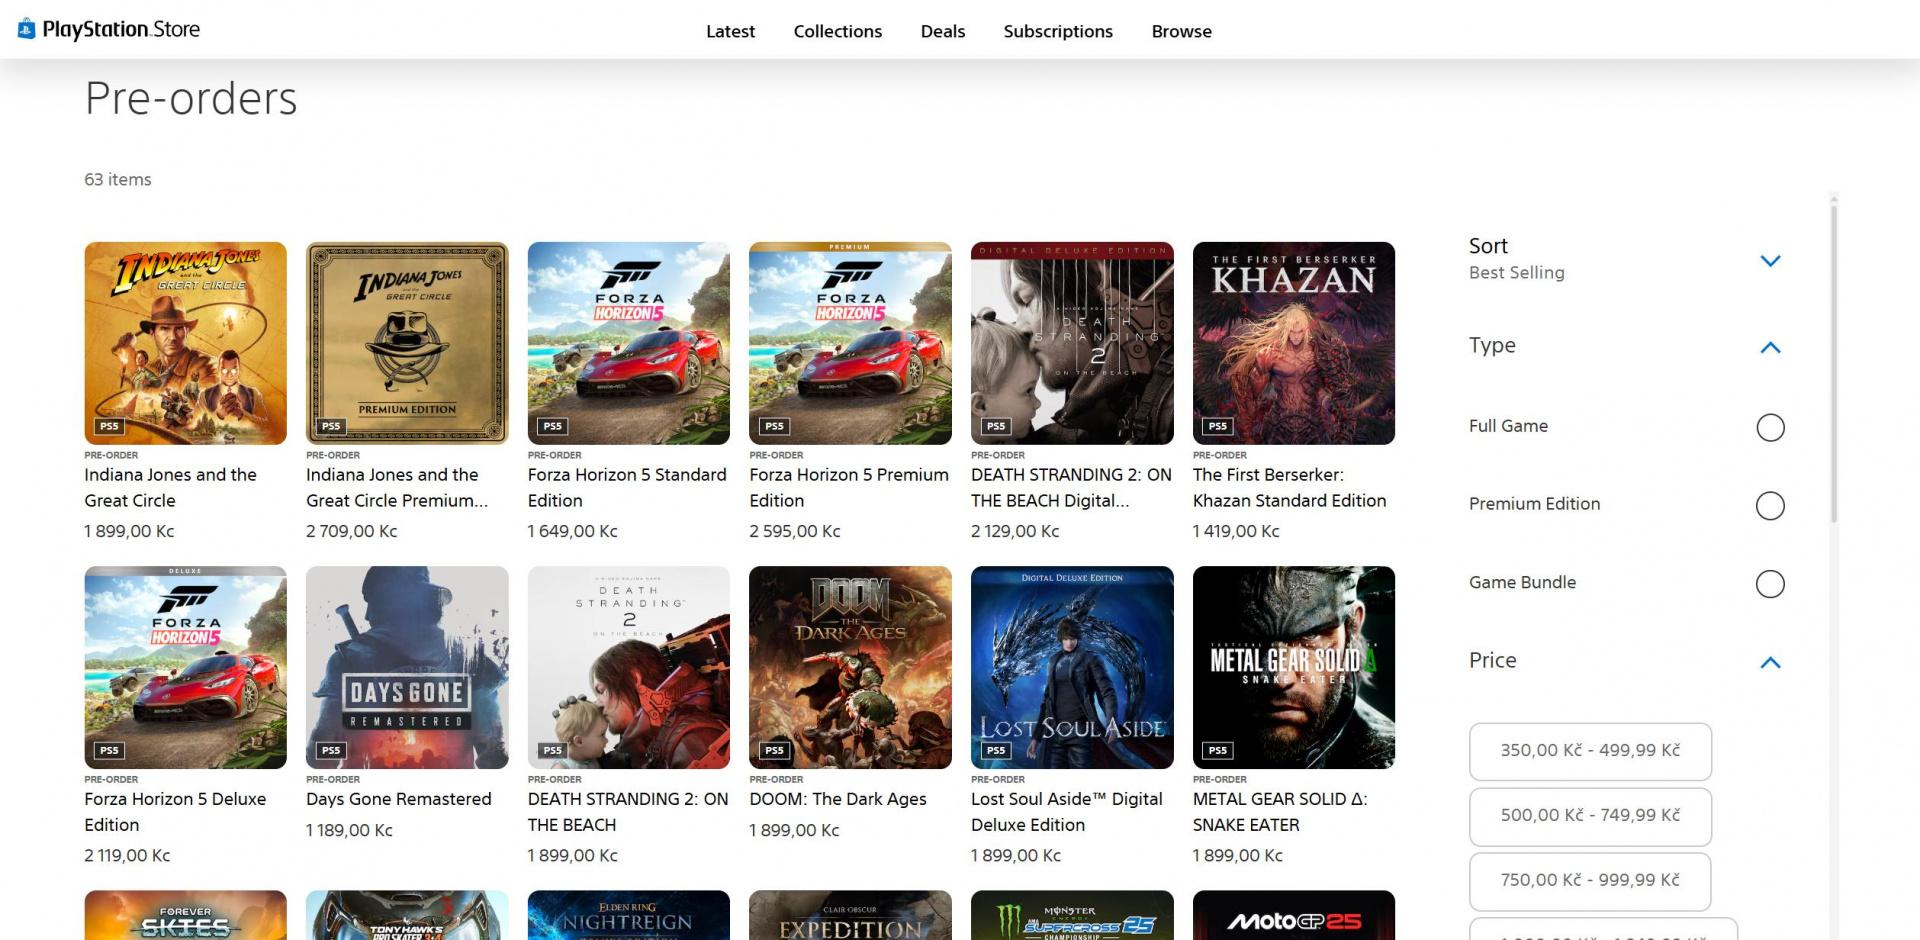Click the 63 items count text
Viewport: 1920px width, 940px height.
(118, 179)
